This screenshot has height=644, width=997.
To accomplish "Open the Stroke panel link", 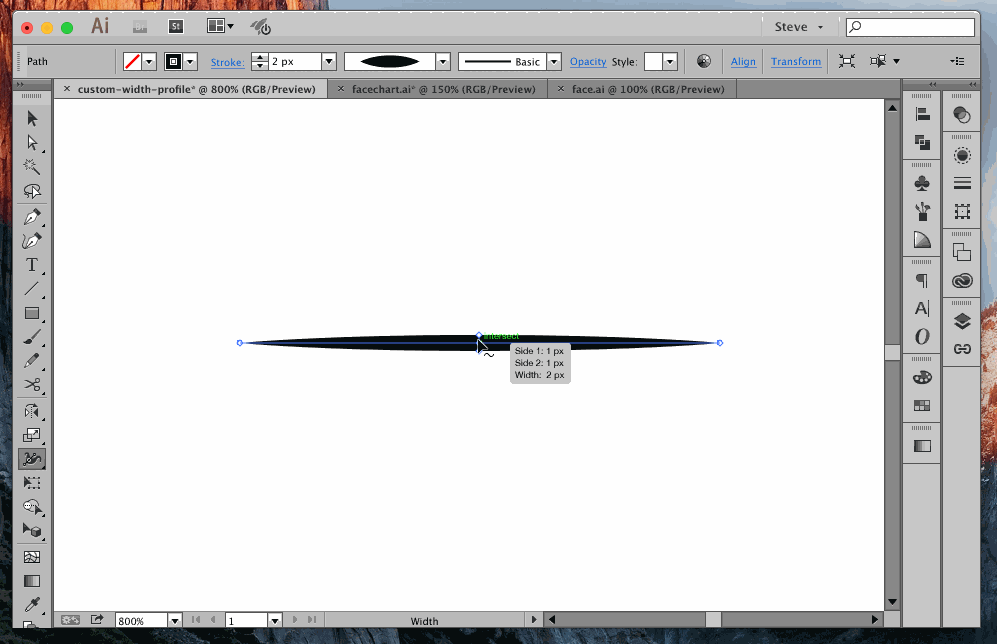I will [227, 62].
